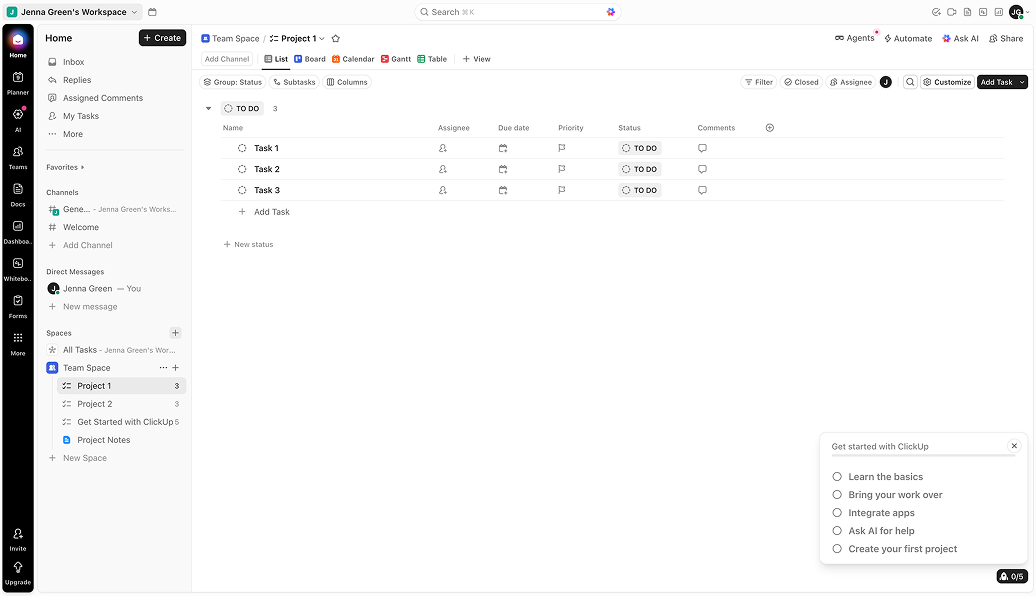Switch to the Board view tab
This screenshot has height=596, width=1036.
310,59
